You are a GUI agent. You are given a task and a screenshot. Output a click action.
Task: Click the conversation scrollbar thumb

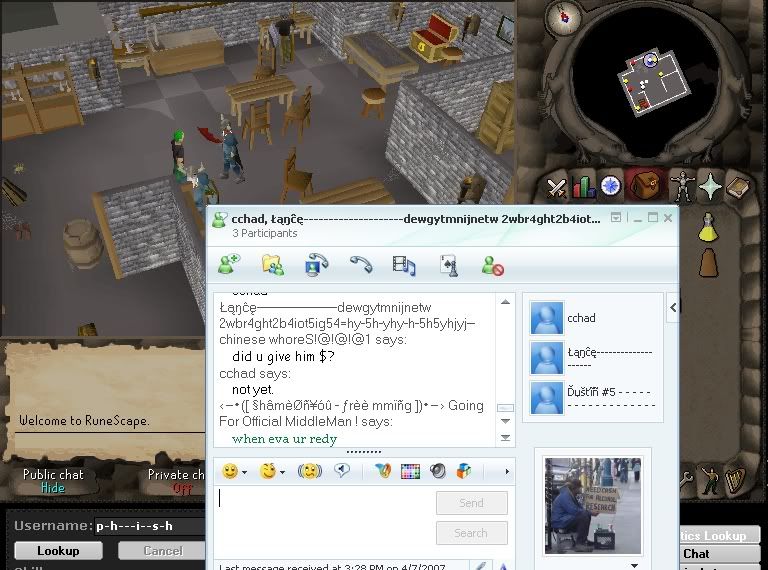[505, 408]
